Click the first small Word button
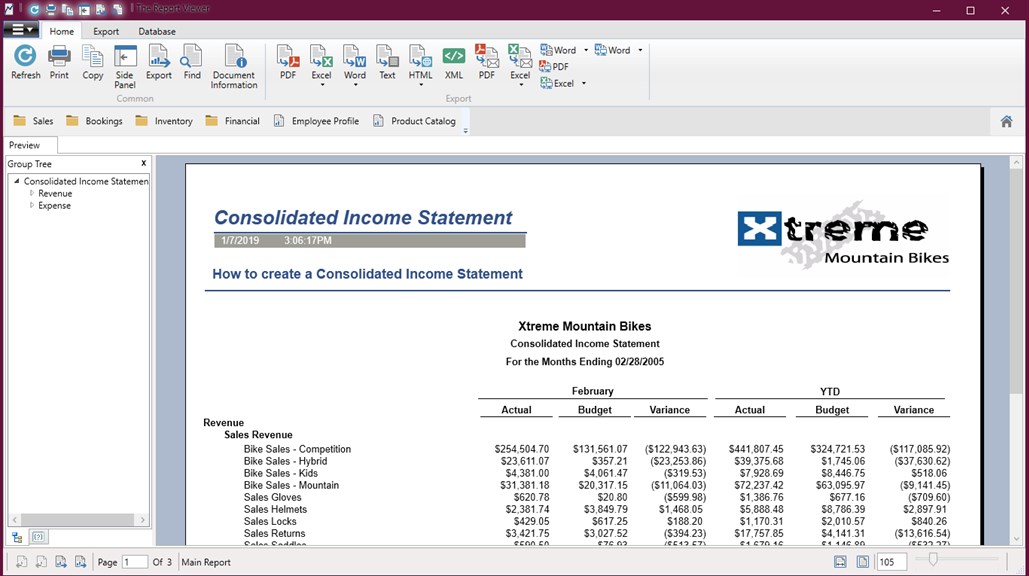1029x576 pixels. click(x=558, y=50)
